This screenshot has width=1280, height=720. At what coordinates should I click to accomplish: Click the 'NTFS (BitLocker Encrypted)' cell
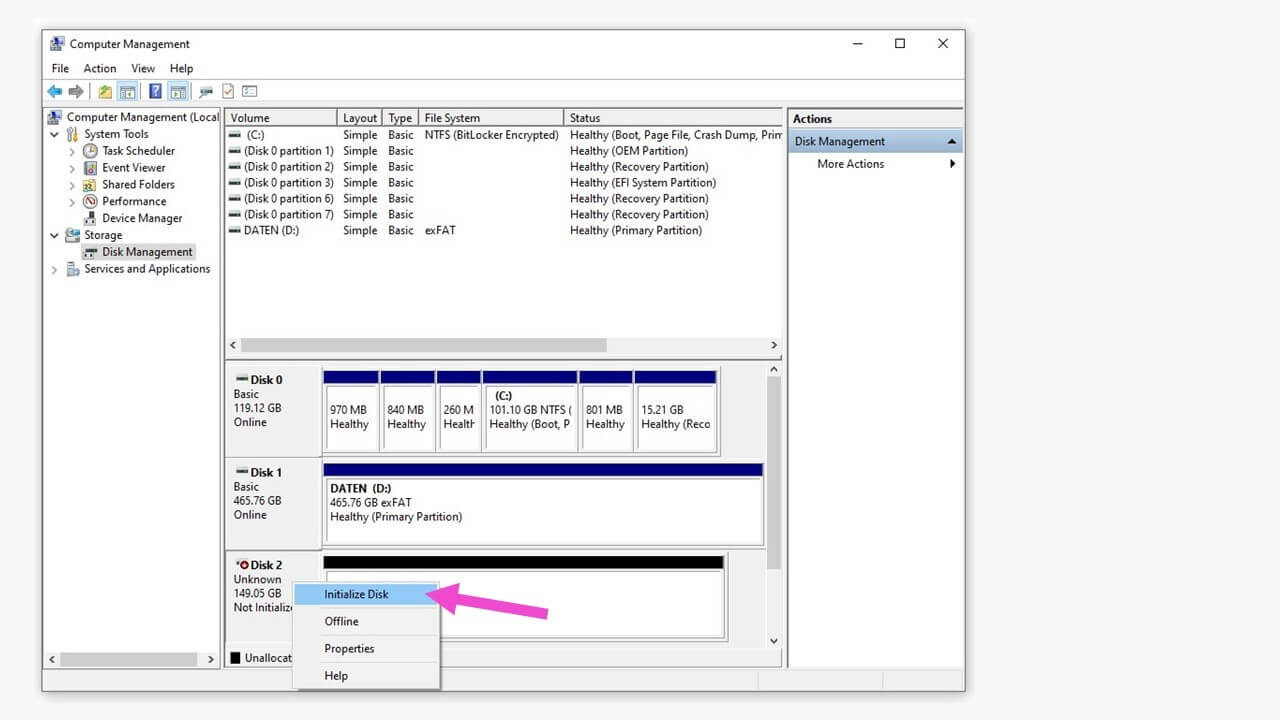click(x=491, y=135)
